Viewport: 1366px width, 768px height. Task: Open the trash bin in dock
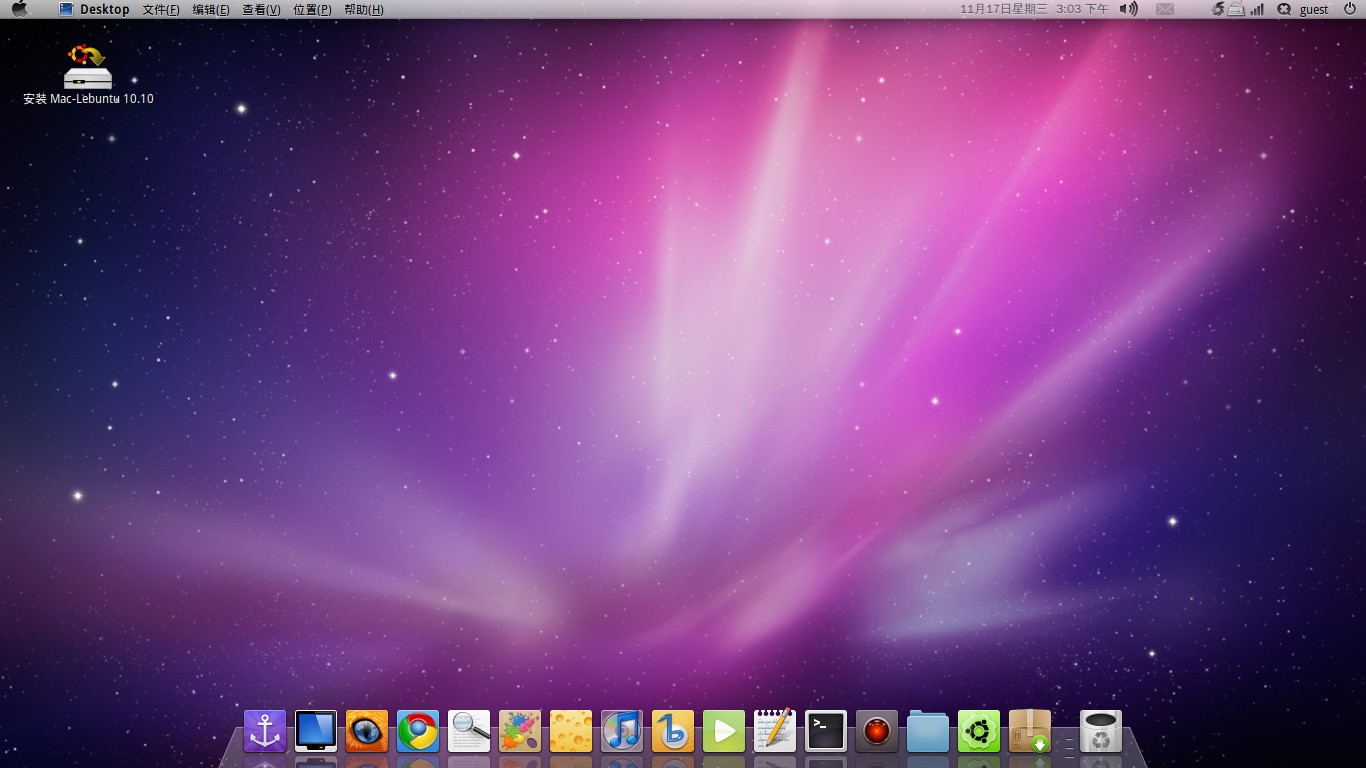pyautogui.click(x=1101, y=731)
